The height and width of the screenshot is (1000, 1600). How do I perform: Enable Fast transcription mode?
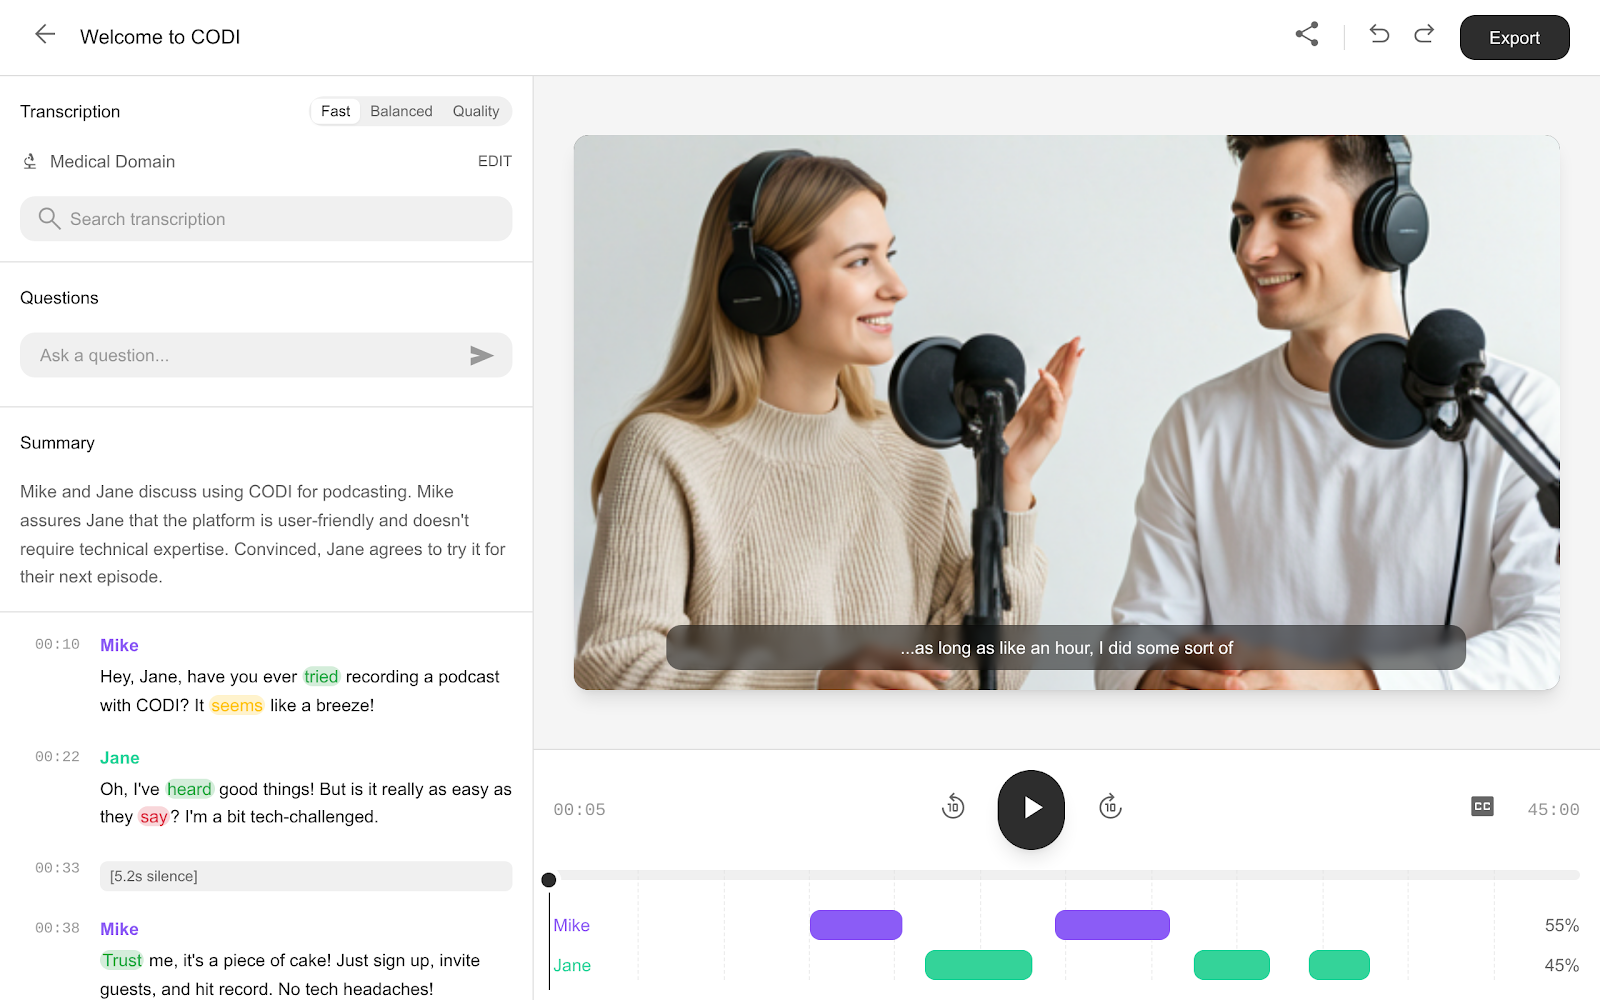(335, 111)
